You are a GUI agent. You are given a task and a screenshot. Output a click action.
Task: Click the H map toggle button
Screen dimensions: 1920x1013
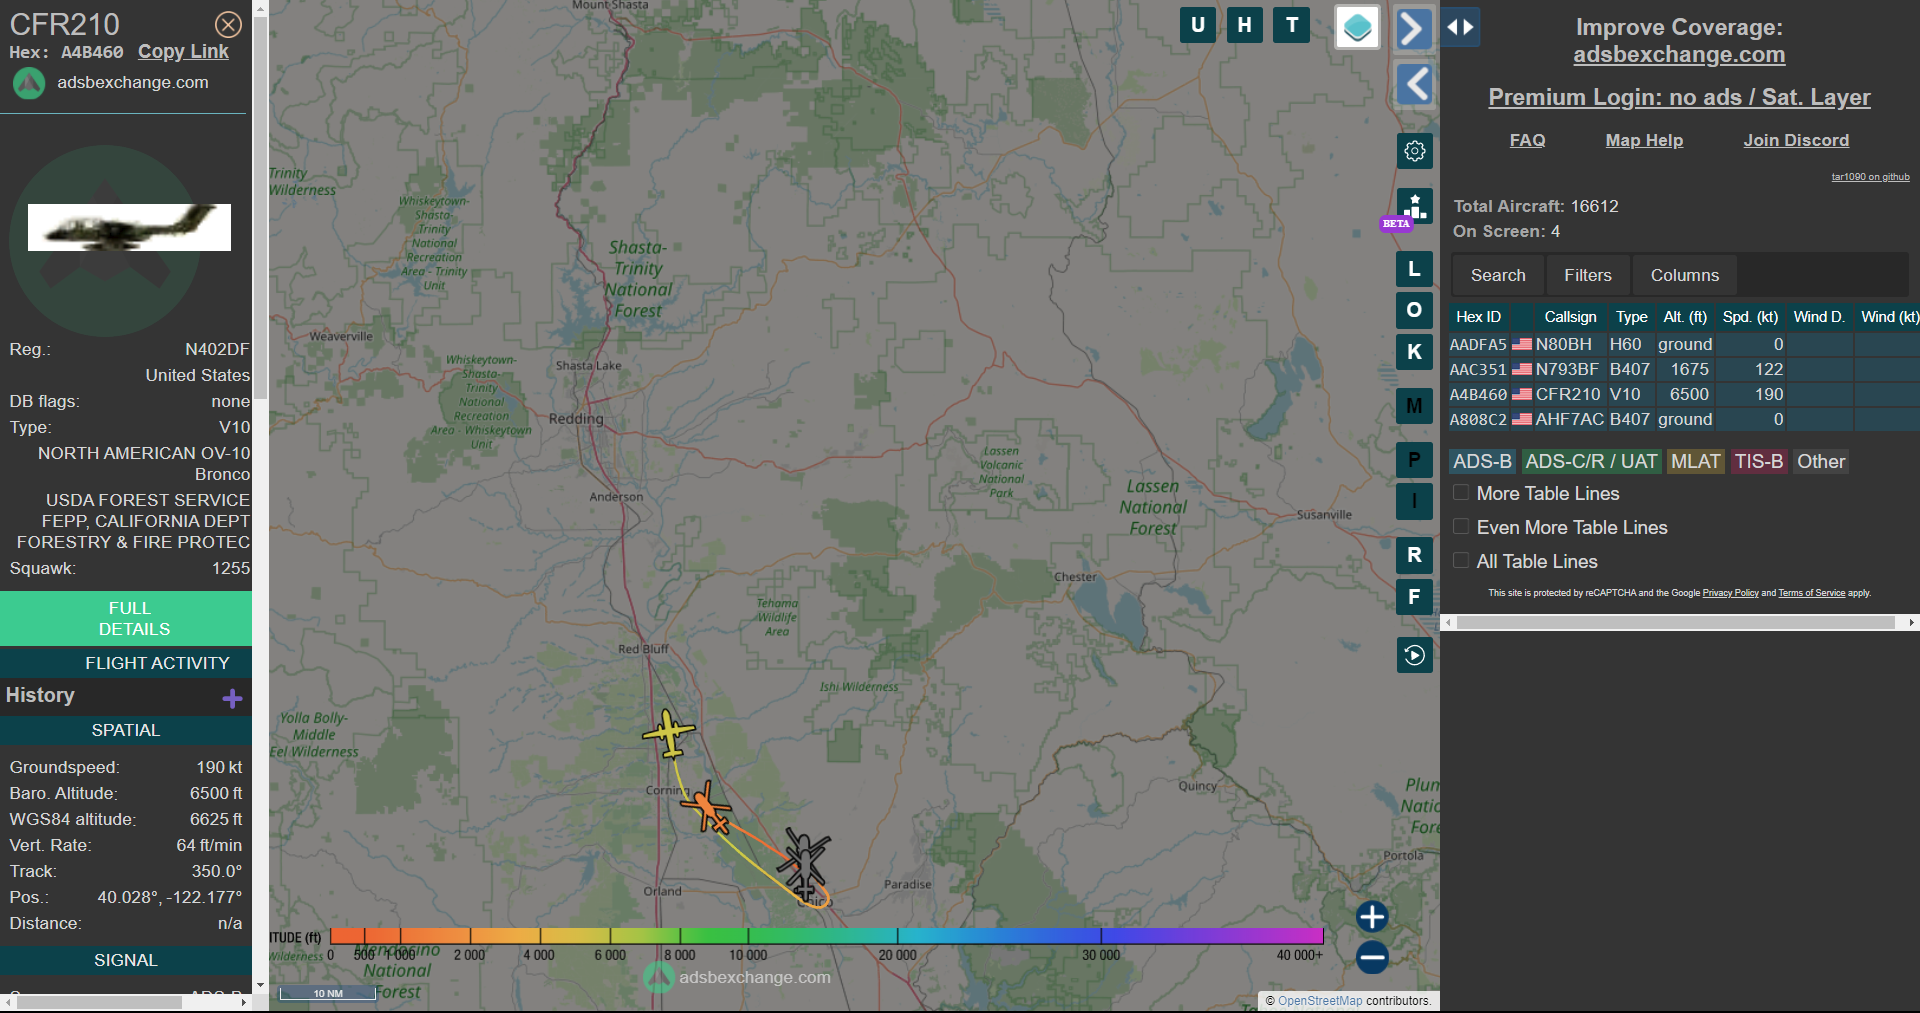tap(1244, 25)
